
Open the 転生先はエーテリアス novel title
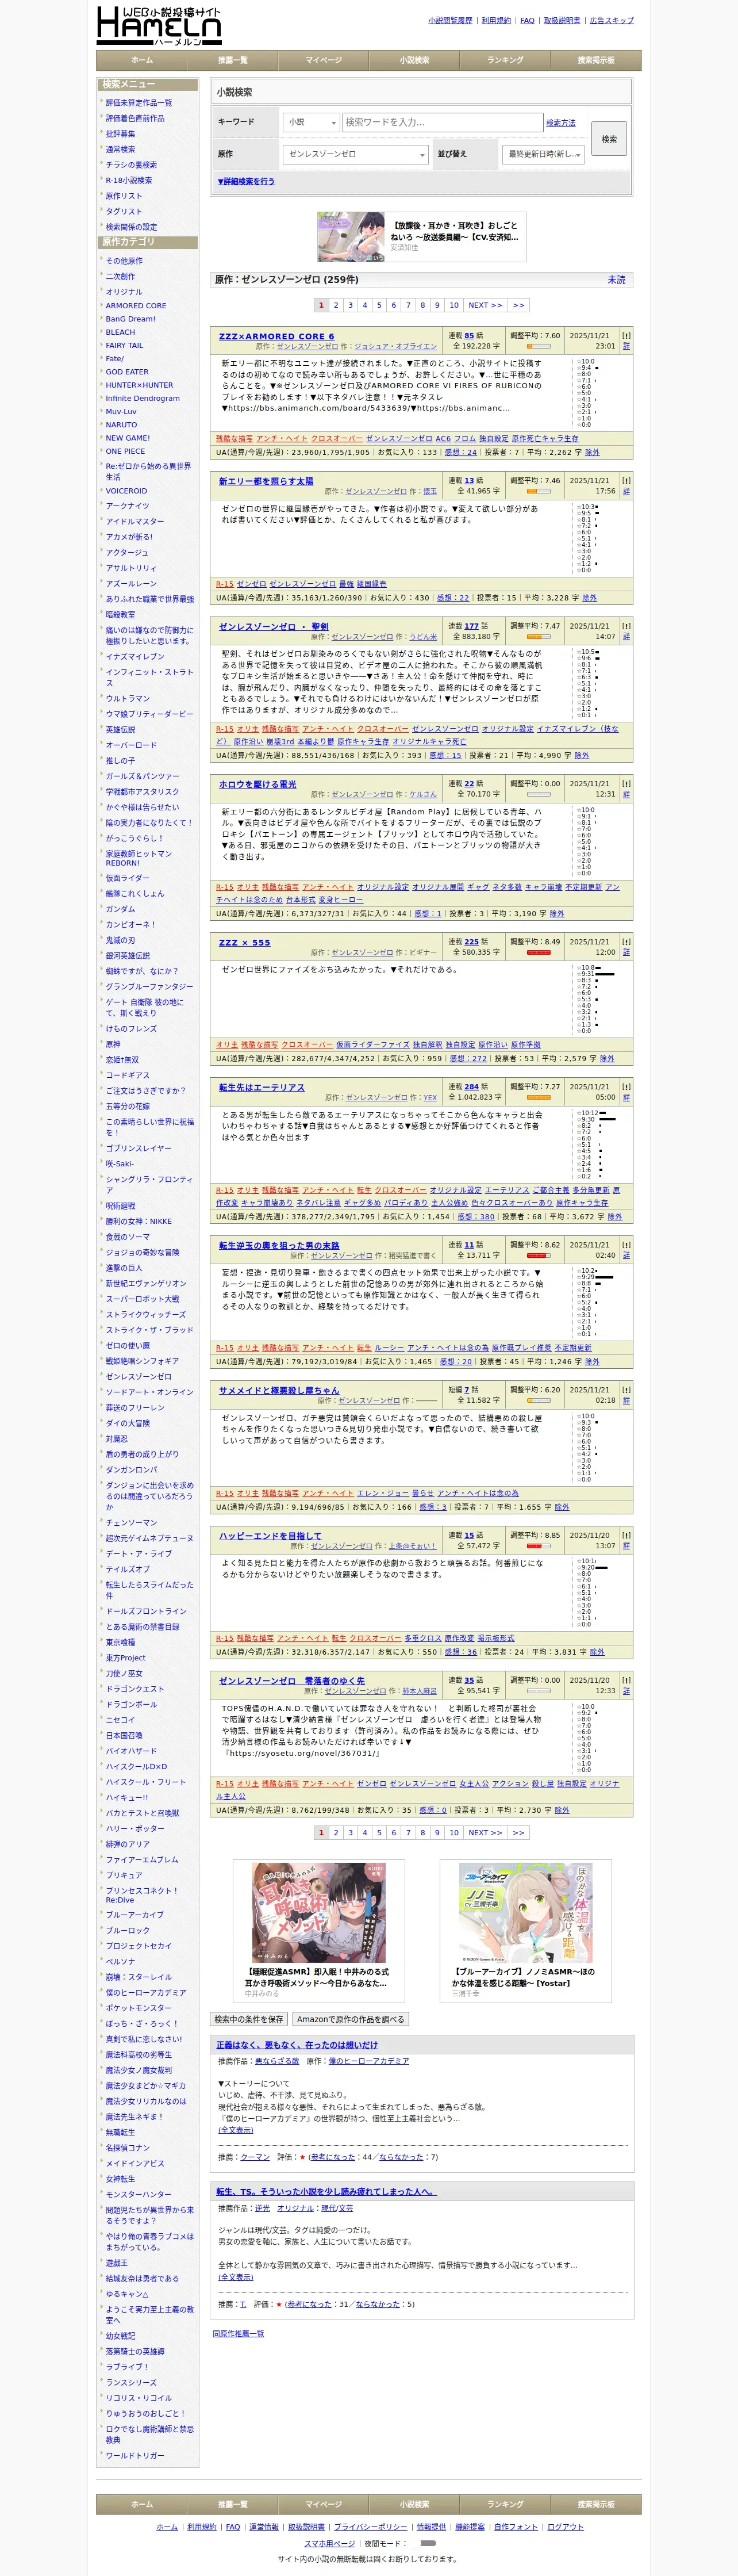(262, 1086)
